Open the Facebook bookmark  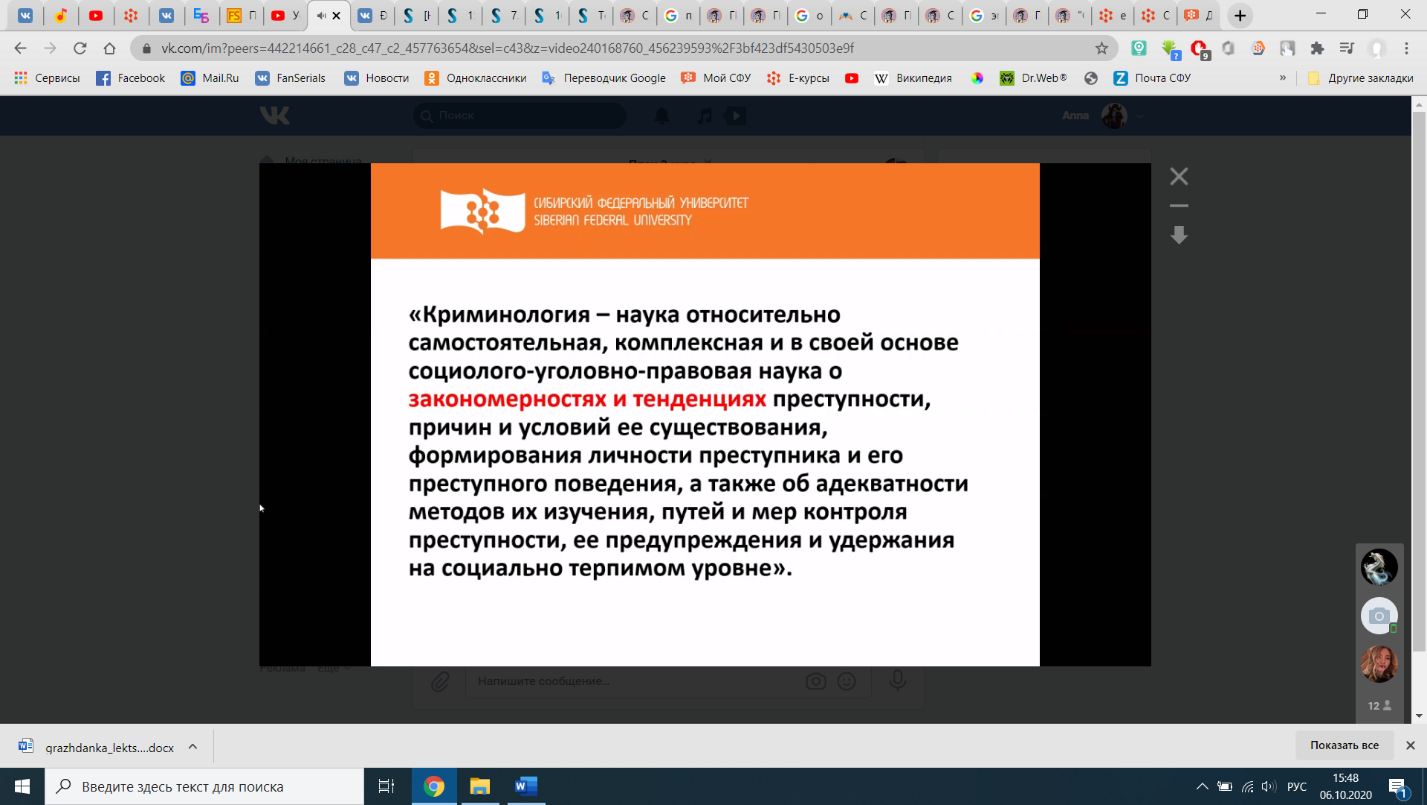pos(130,78)
